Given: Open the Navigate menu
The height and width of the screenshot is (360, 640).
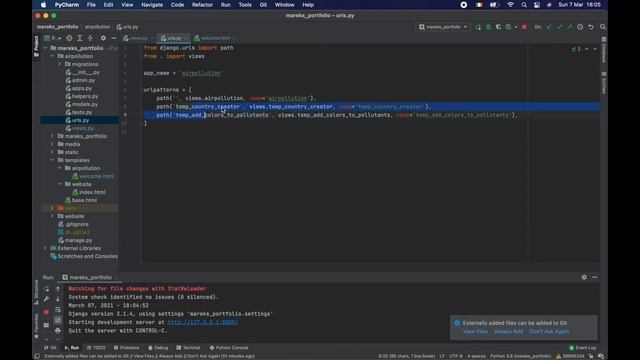Looking at the screenshot, I should point(152,5).
